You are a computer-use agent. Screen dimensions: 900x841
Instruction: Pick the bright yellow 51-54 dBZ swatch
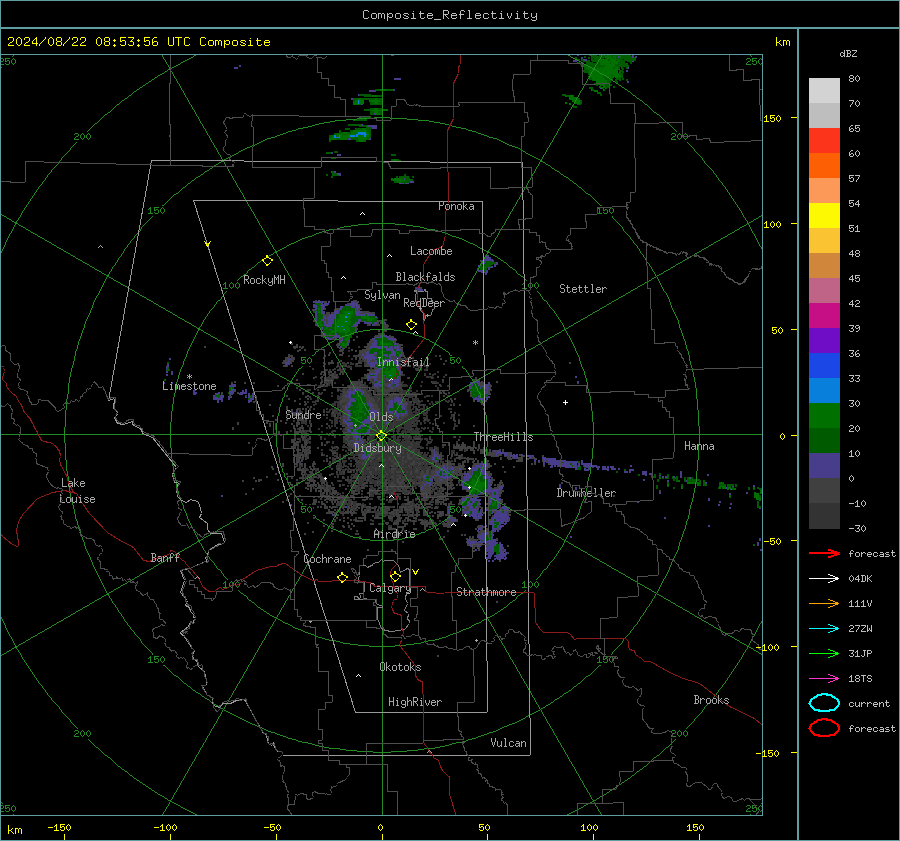824,215
